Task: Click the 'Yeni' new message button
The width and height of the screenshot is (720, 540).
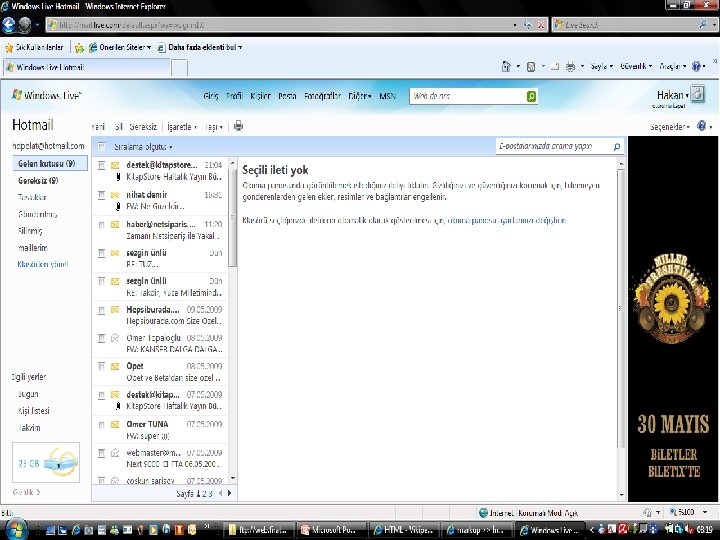Action: (98, 127)
